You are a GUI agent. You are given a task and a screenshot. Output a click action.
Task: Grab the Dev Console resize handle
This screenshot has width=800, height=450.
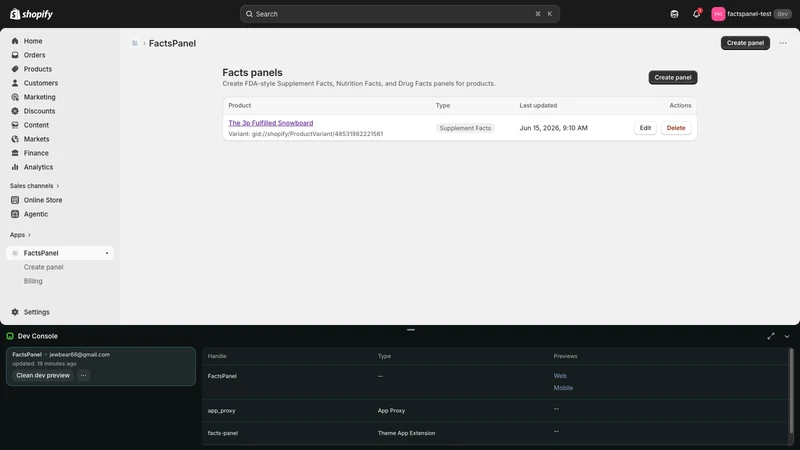pyautogui.click(x=411, y=330)
